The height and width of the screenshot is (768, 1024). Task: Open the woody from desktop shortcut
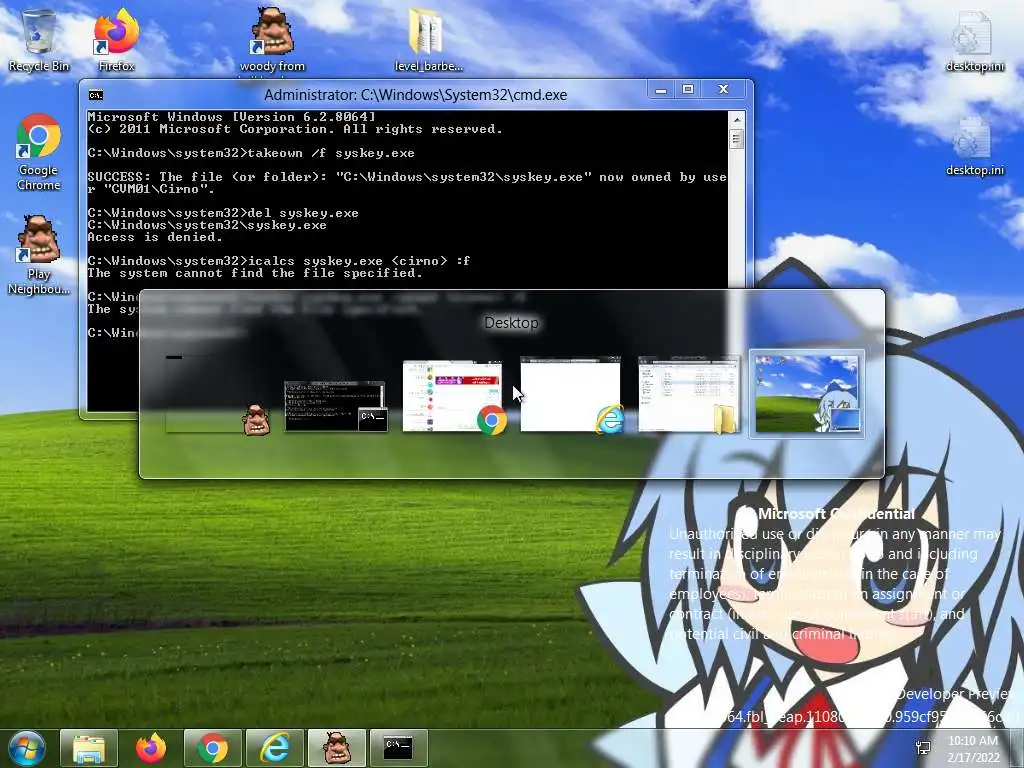click(272, 40)
